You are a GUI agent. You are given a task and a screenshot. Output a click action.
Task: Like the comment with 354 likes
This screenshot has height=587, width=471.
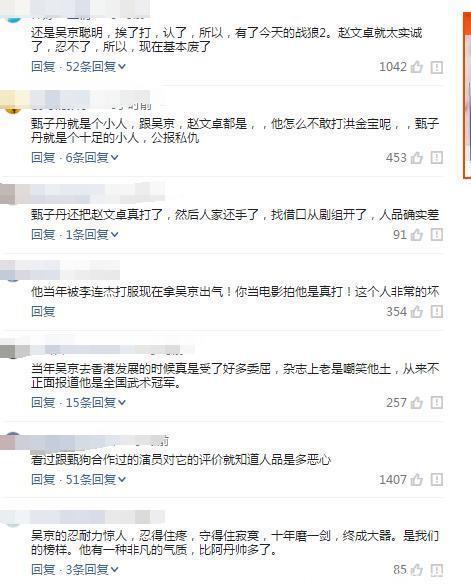(416, 311)
